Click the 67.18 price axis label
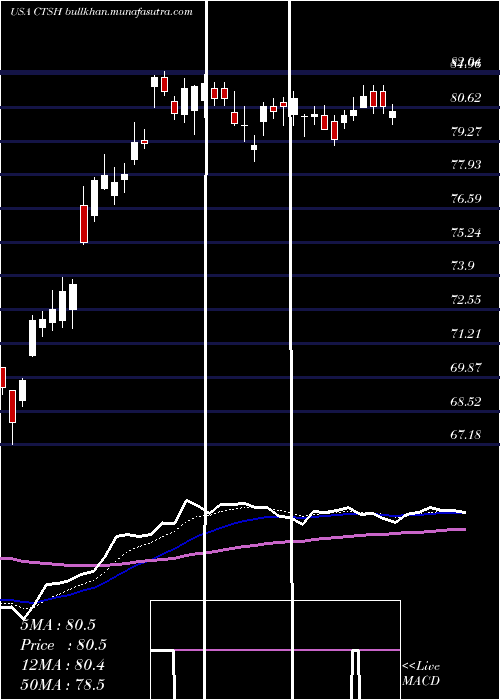The image size is (500, 700). tap(466, 434)
